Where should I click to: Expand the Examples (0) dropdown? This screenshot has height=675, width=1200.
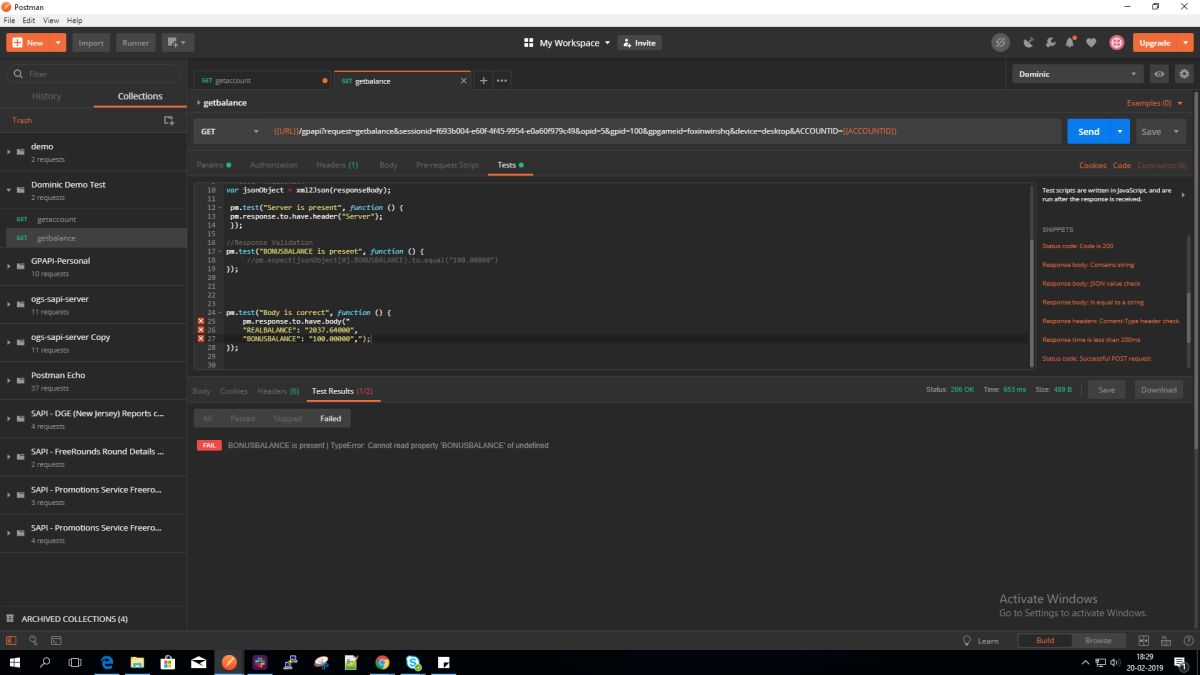pyautogui.click(x=1154, y=103)
